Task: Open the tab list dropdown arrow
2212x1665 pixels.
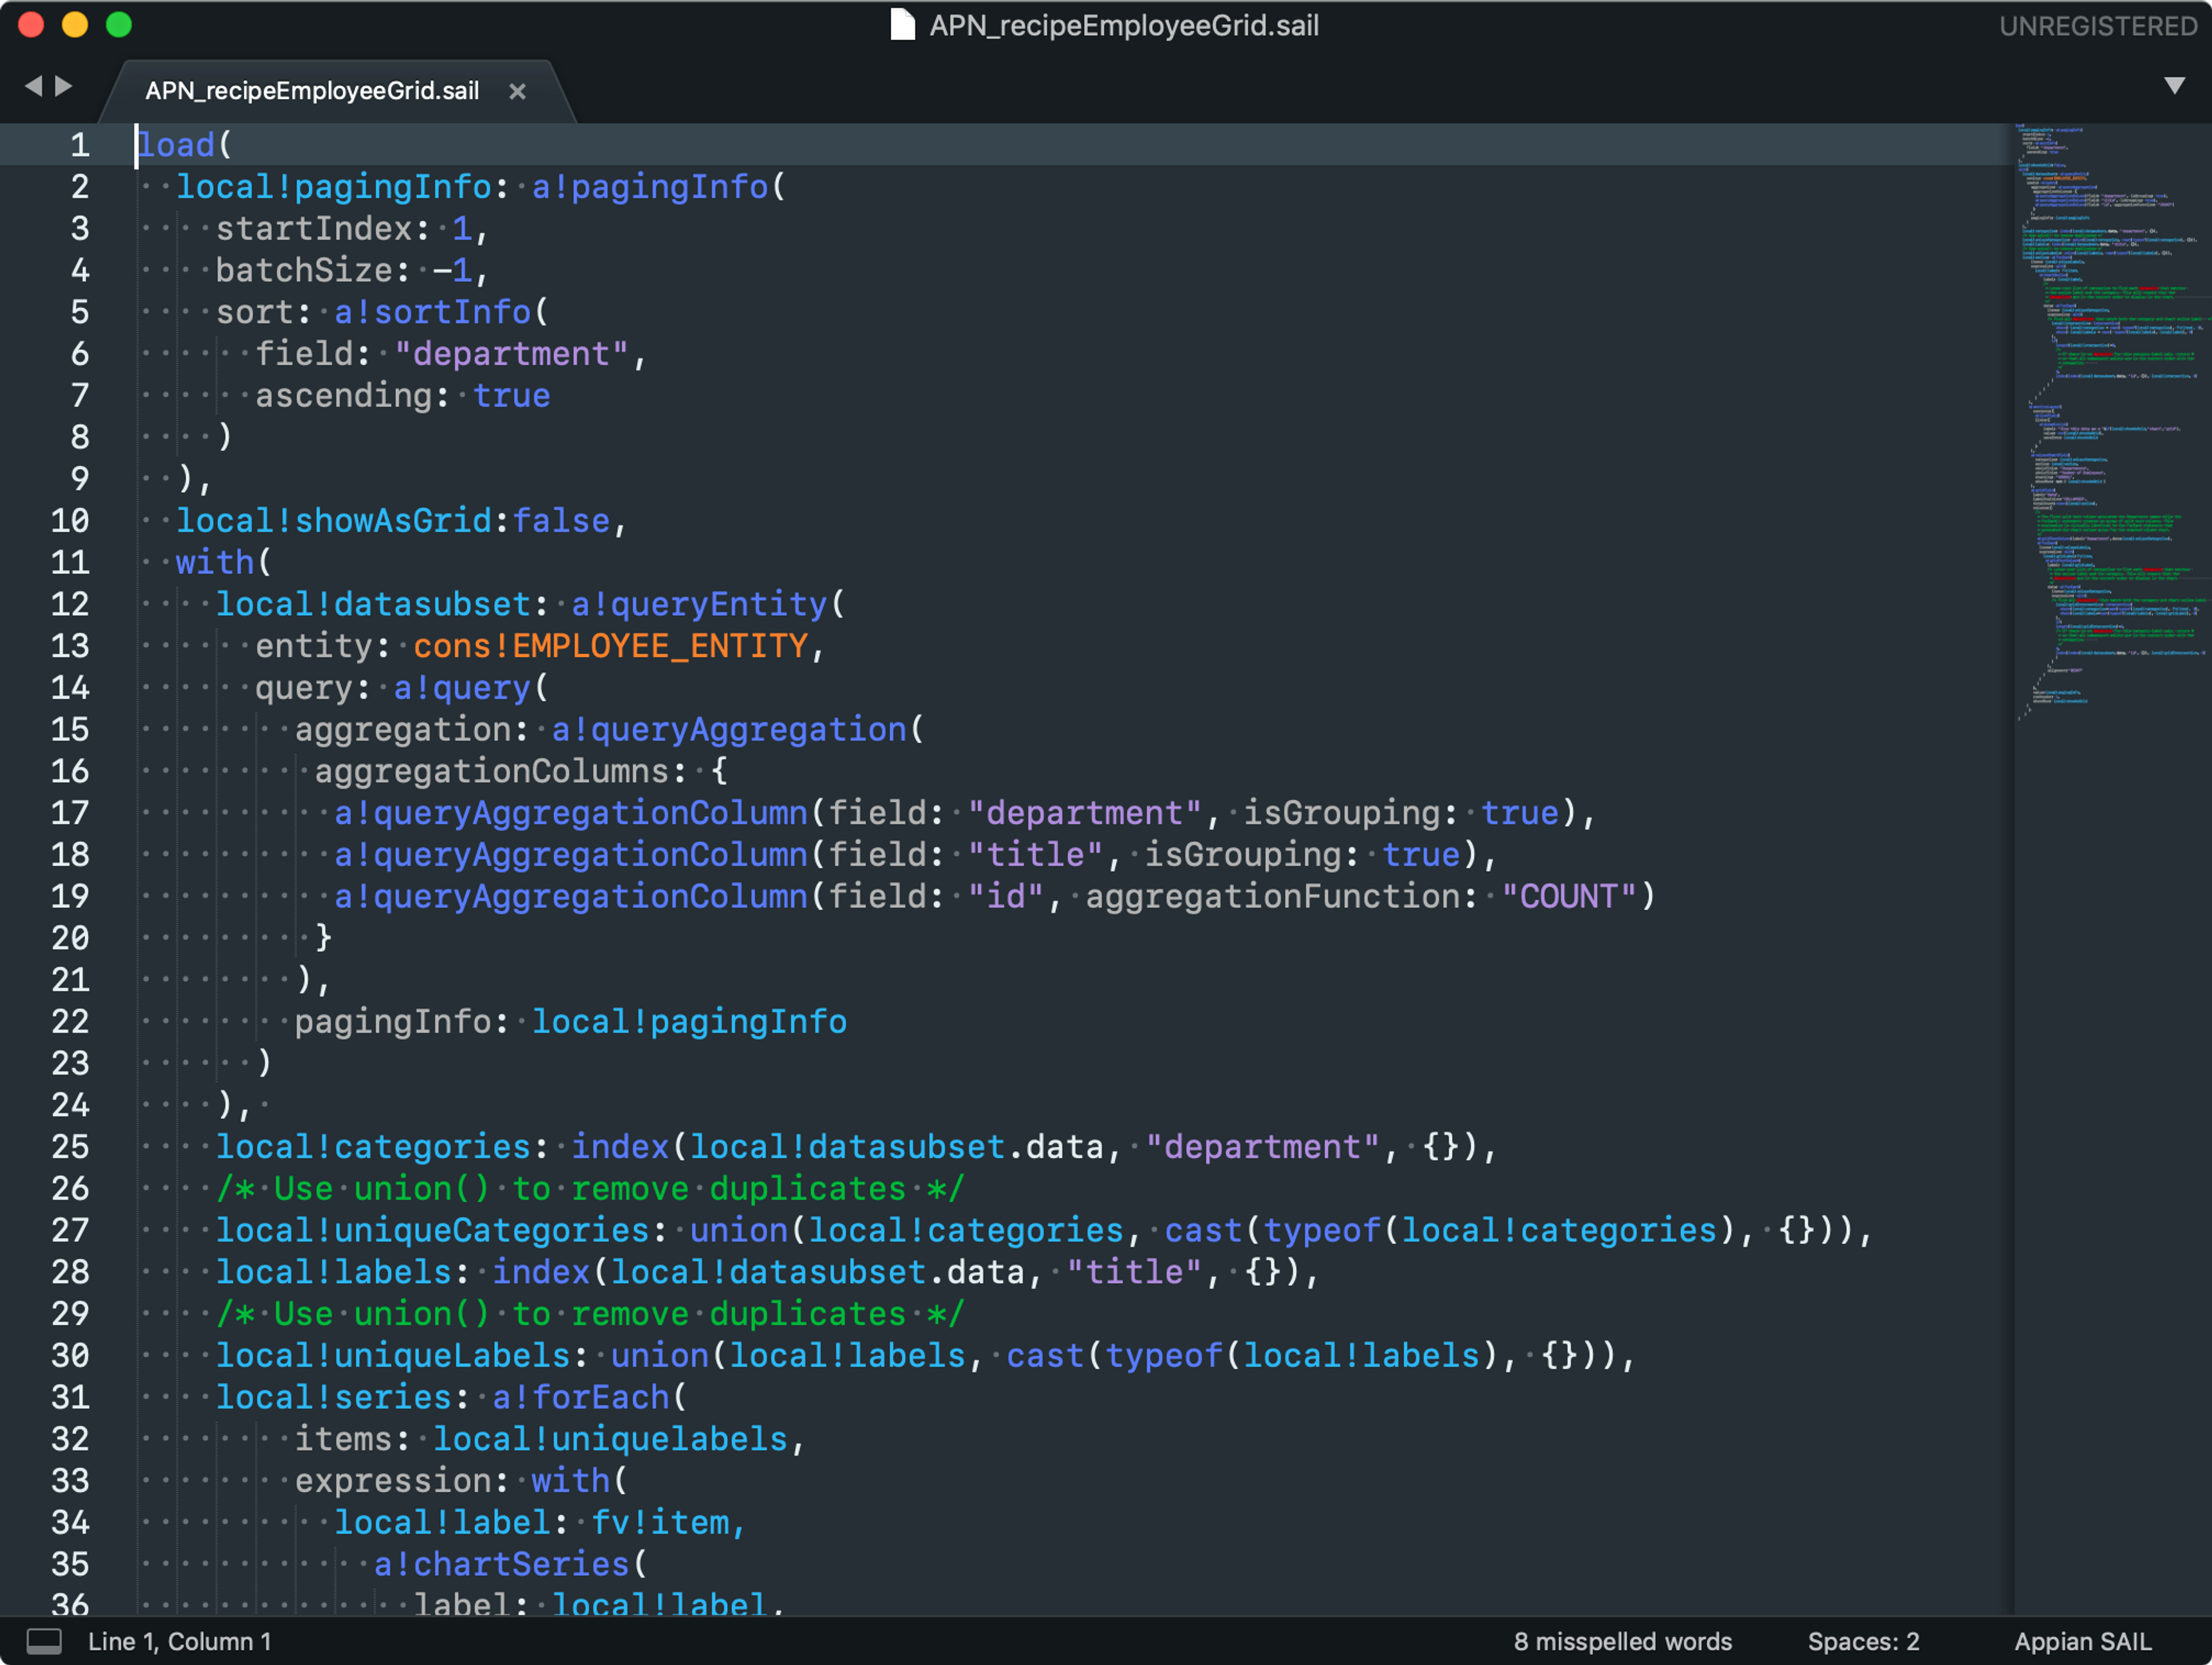Action: (x=2174, y=86)
